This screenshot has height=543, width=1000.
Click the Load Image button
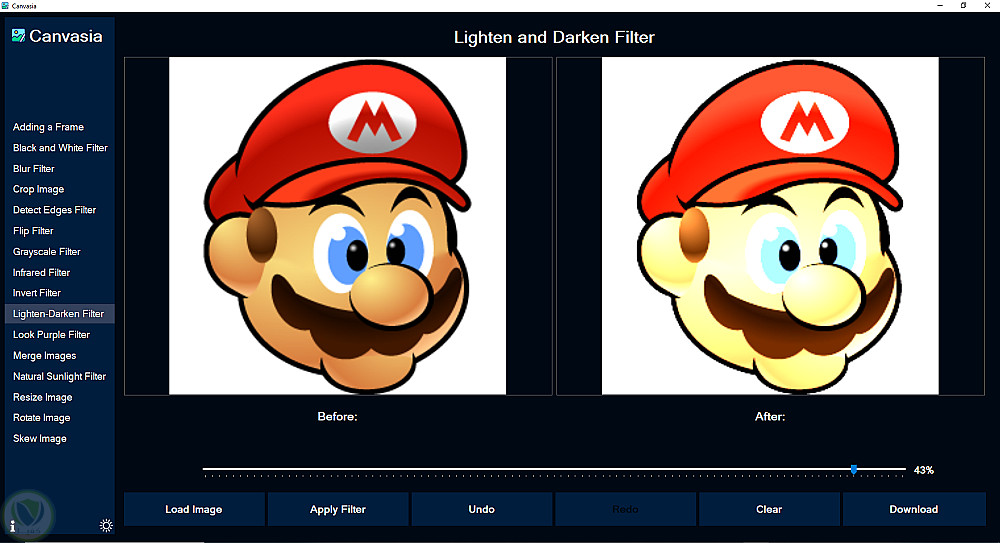194,509
